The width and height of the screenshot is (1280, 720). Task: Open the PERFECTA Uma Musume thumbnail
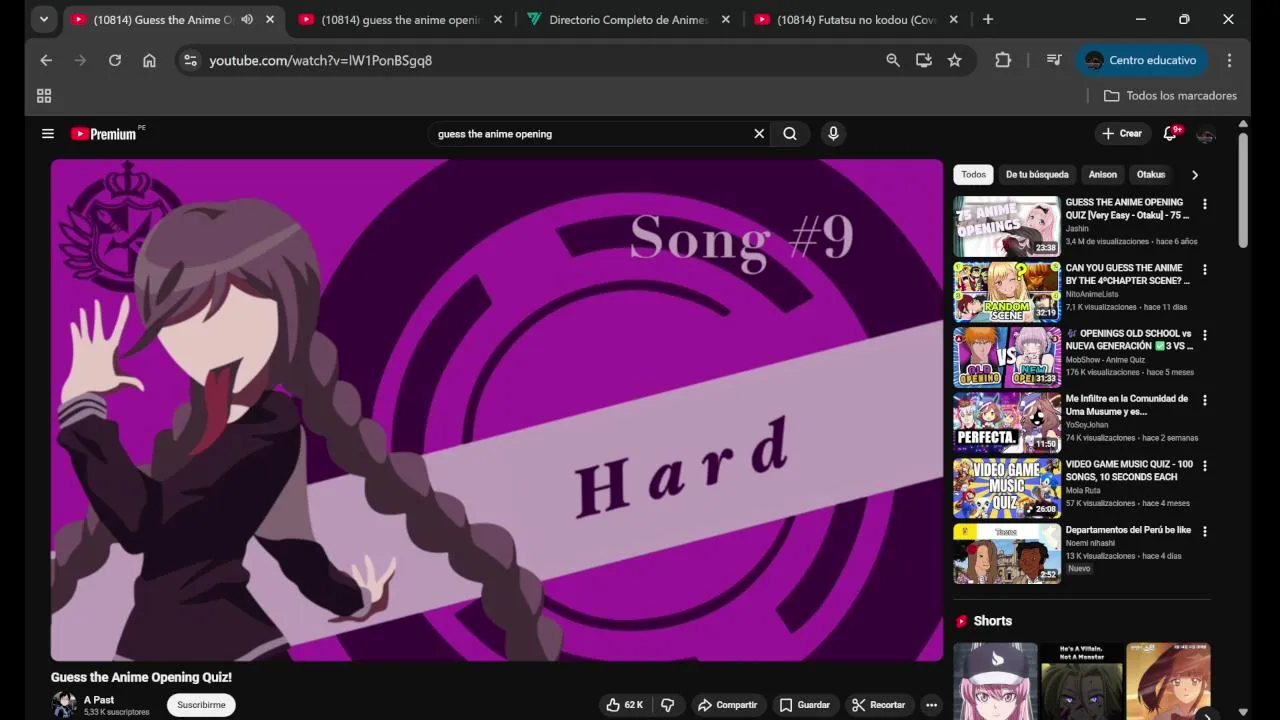tap(1007, 423)
